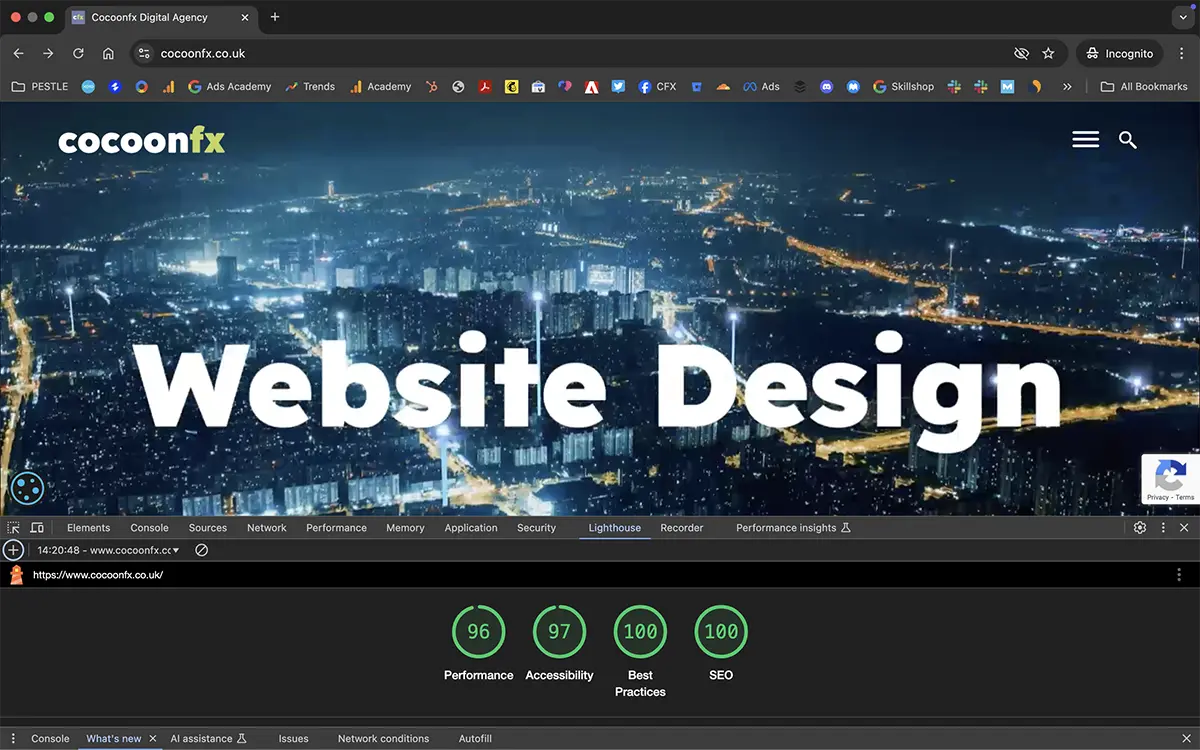
Task: Open DevTools settings gear
Action: point(1139,528)
